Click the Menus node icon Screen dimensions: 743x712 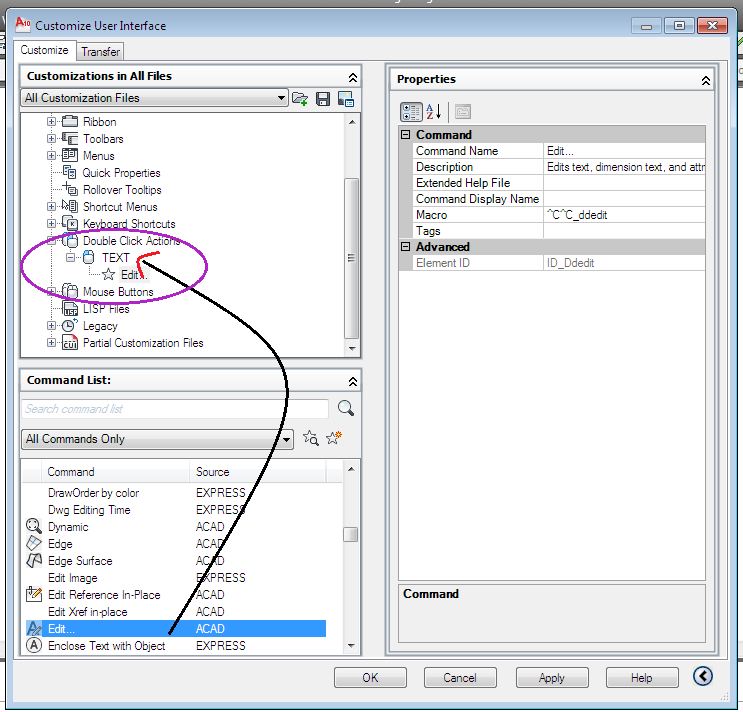point(70,155)
